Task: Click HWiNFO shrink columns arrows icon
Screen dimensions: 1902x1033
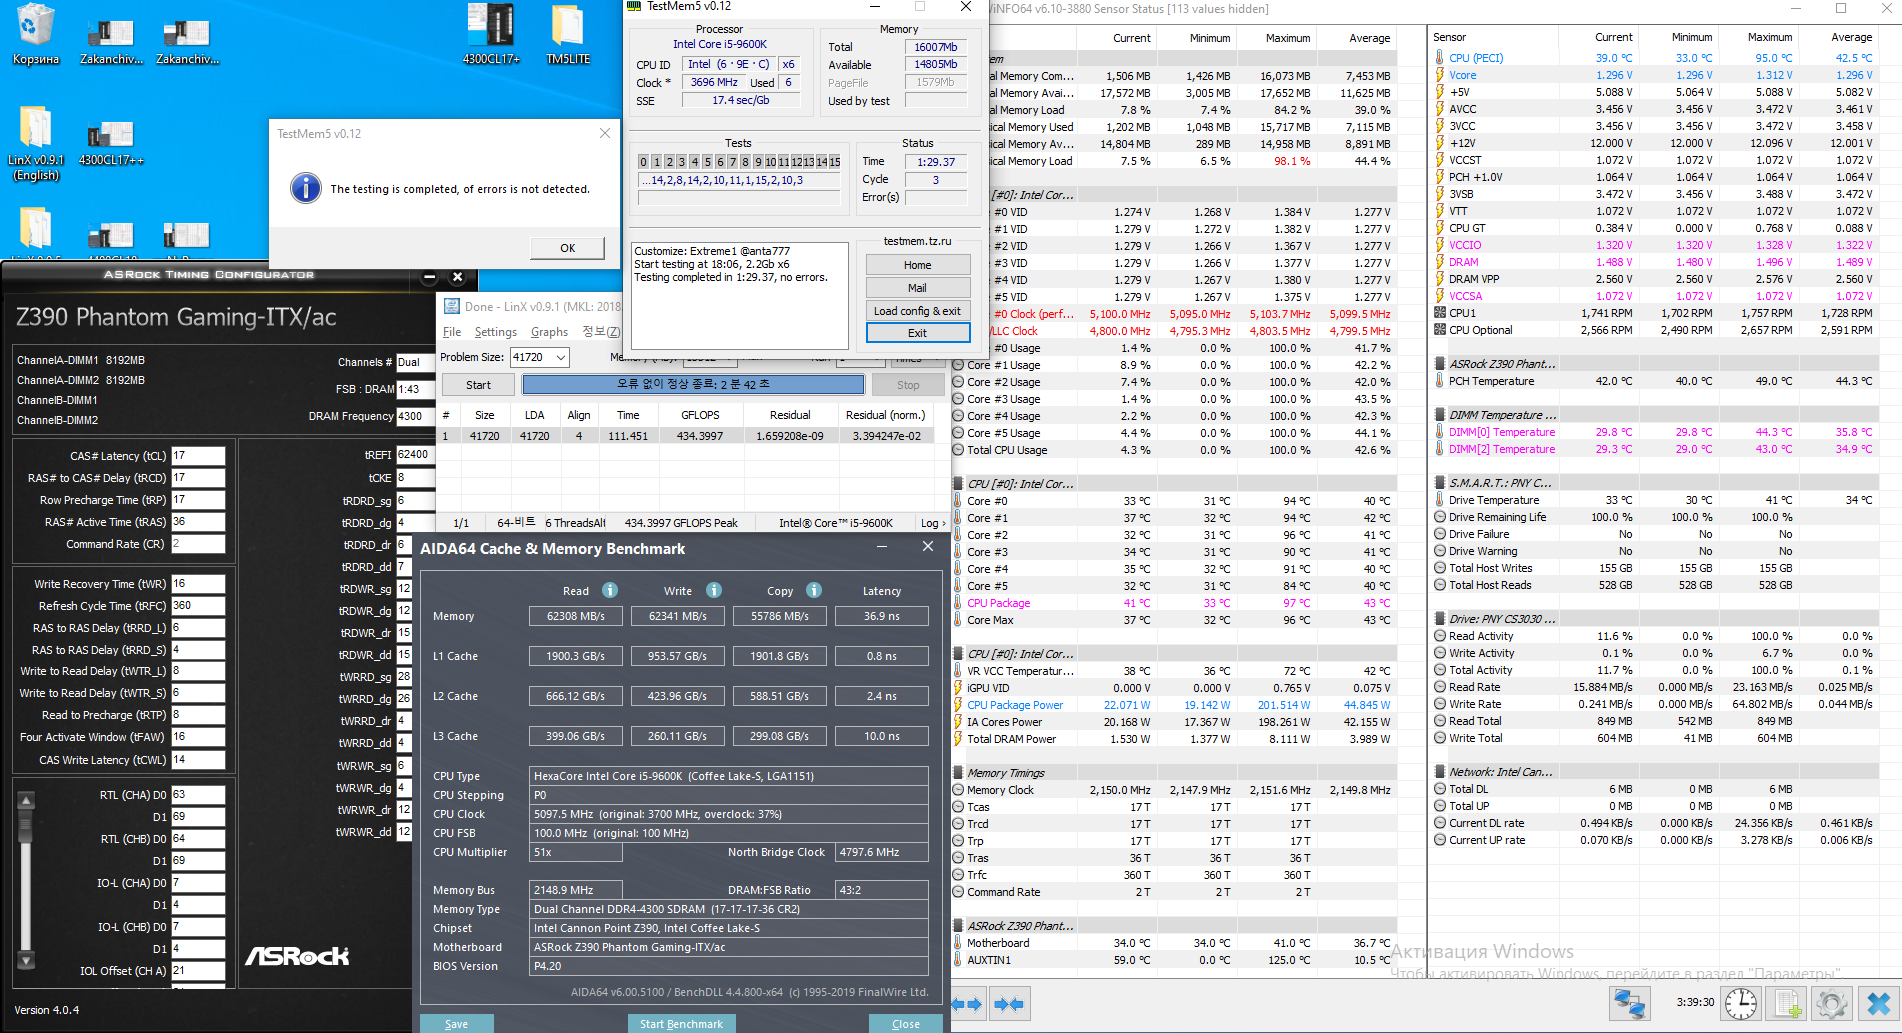Action: (x=1010, y=1004)
